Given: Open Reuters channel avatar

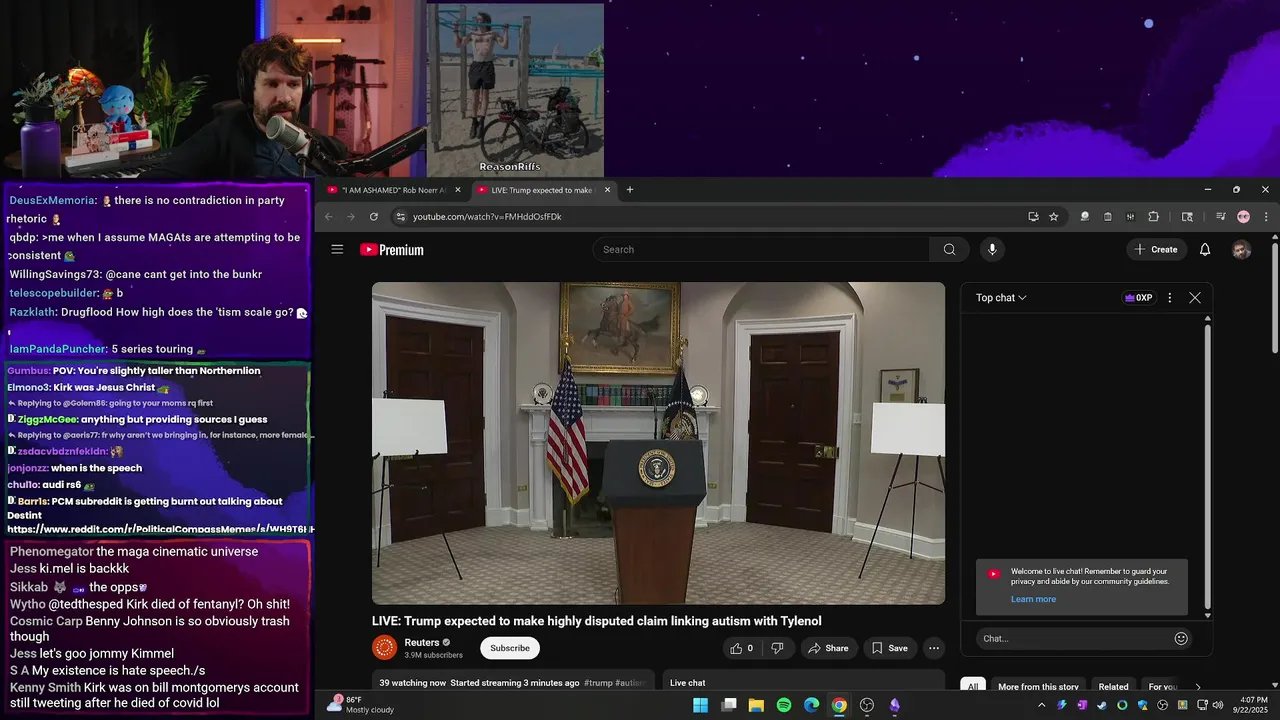Looking at the screenshot, I should (384, 648).
